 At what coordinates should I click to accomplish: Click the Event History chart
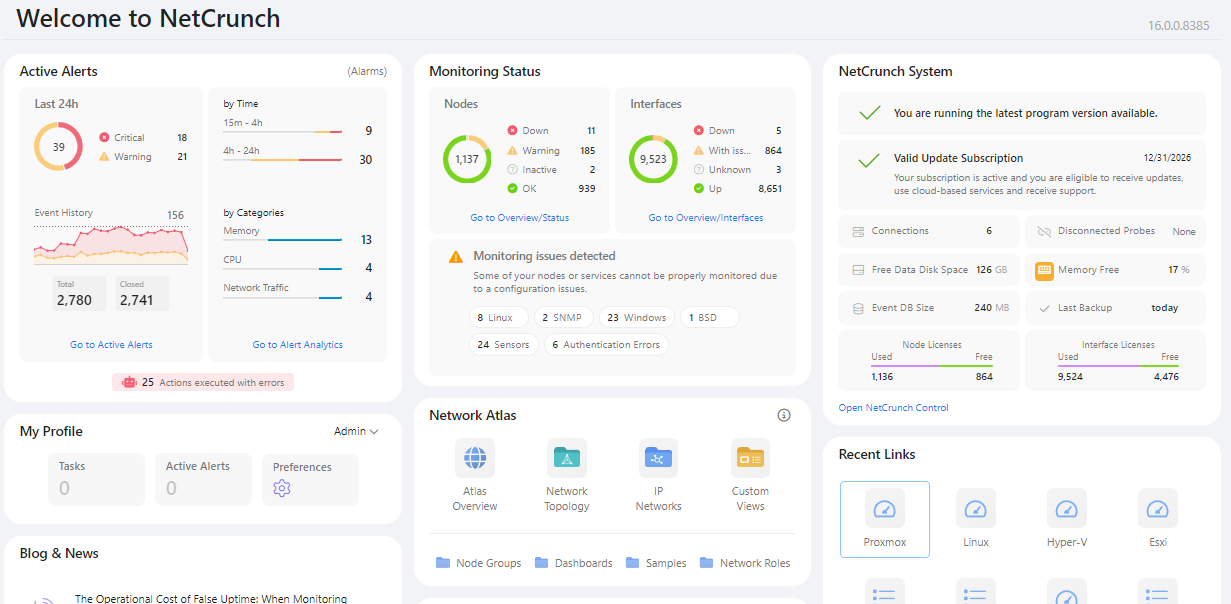pos(111,244)
